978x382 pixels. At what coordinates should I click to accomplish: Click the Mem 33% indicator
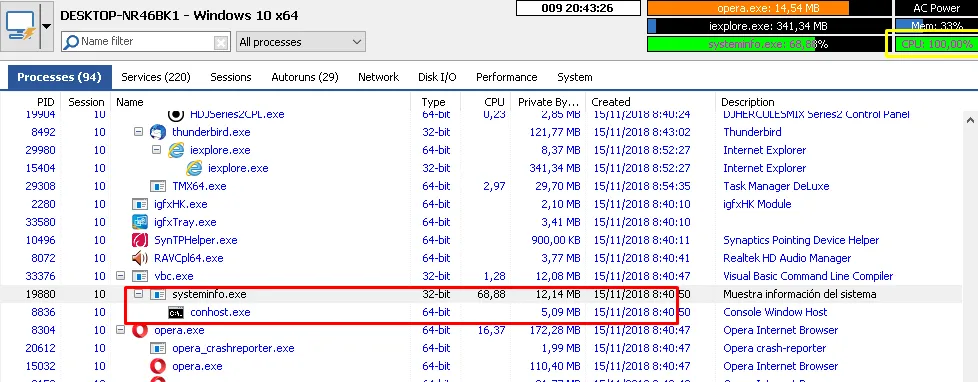936,26
